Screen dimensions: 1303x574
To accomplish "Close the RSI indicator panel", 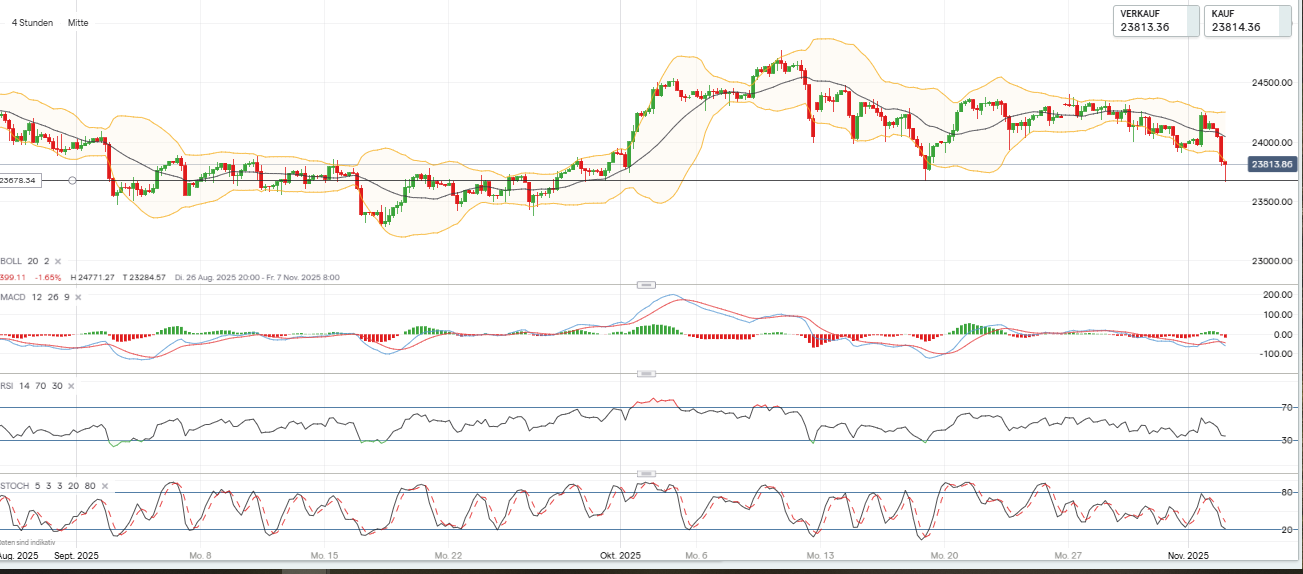I will [72, 386].
